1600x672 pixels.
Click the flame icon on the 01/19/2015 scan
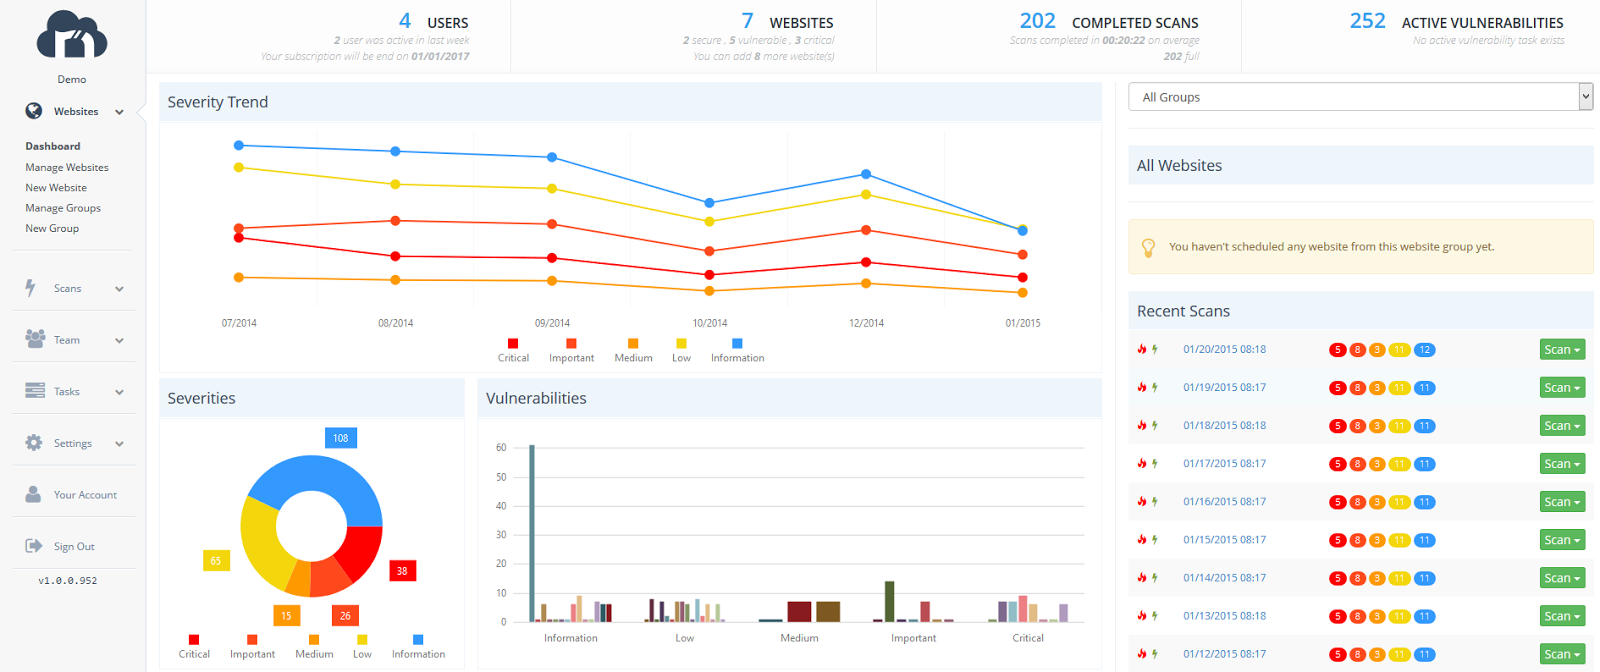pos(1142,387)
